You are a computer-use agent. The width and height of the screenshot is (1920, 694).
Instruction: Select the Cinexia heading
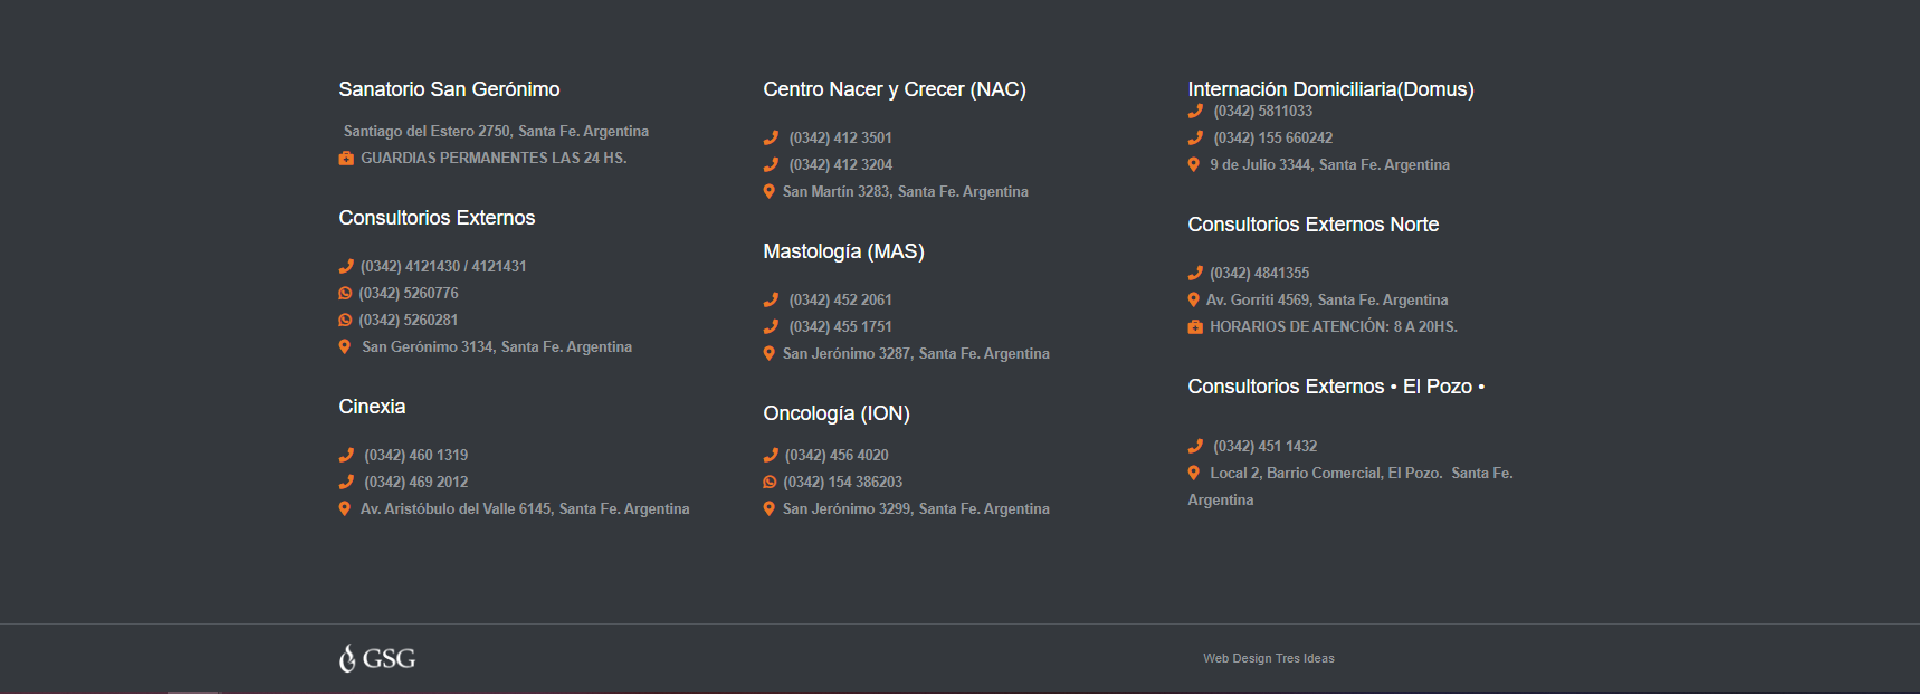click(x=372, y=407)
